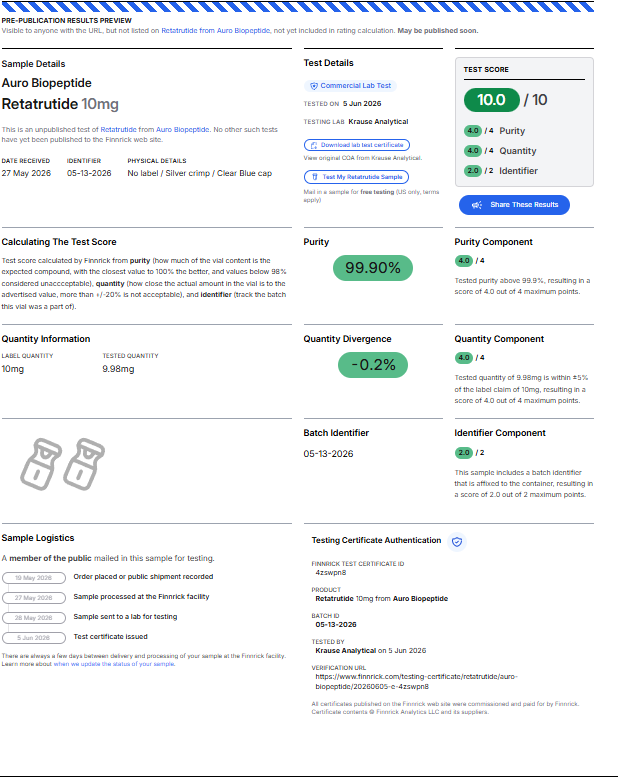622x777 pixels.
Task: Click the verified shield icon beside Testing Certificate Authentication
Action: [x=457, y=542]
